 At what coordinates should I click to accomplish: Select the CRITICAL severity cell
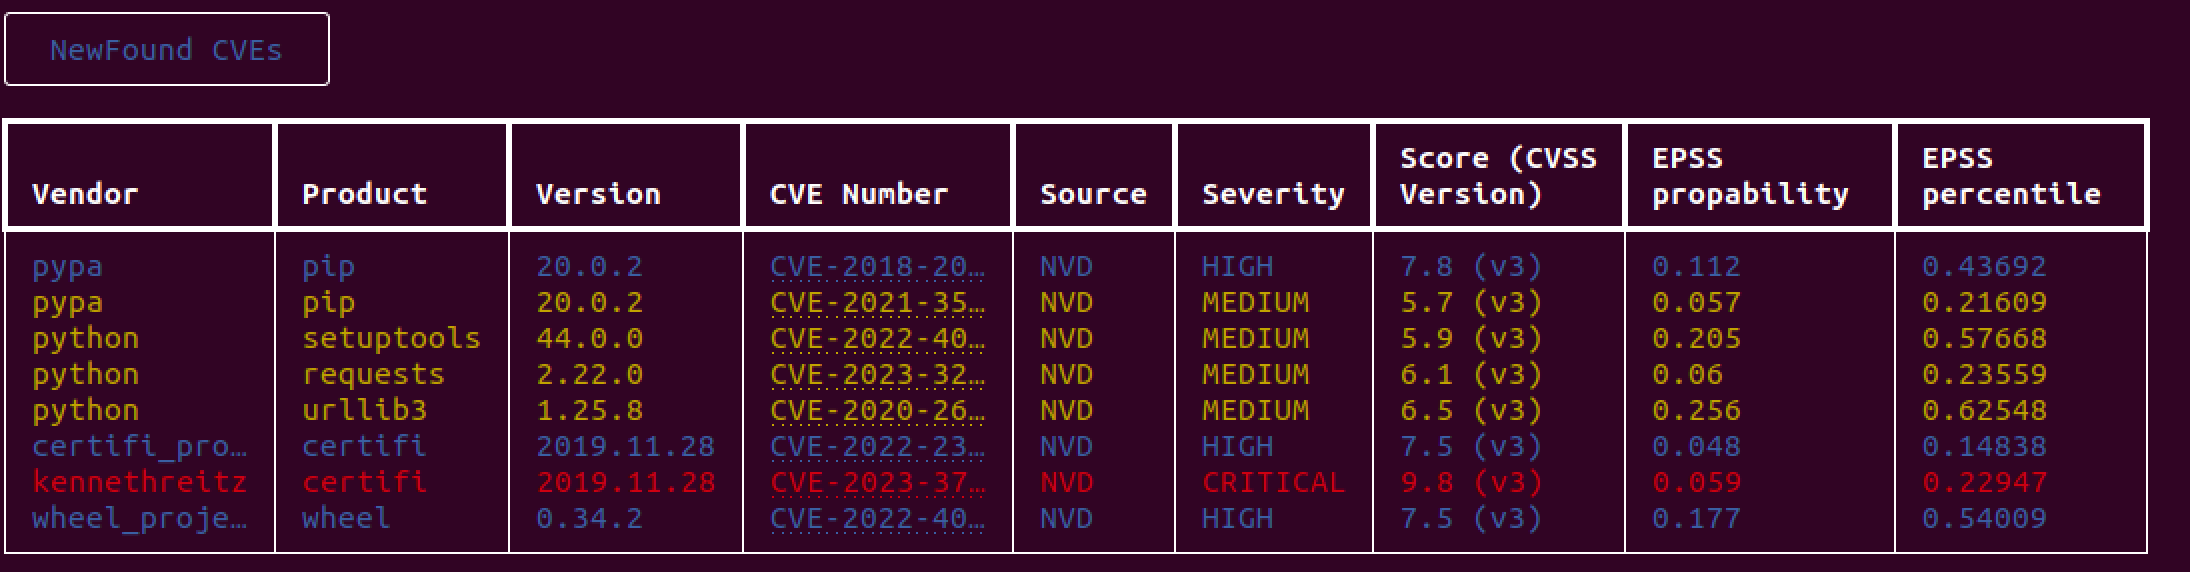(x=1273, y=483)
